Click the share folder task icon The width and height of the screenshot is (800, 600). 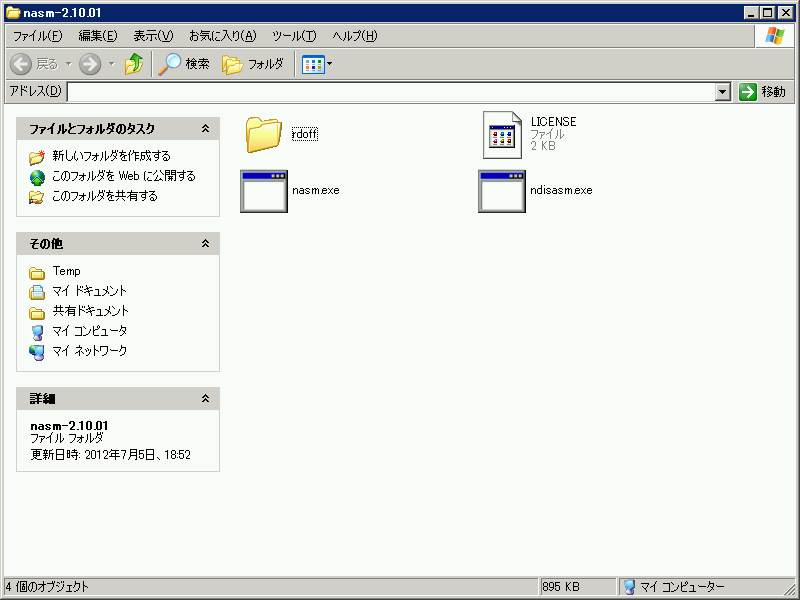37,197
